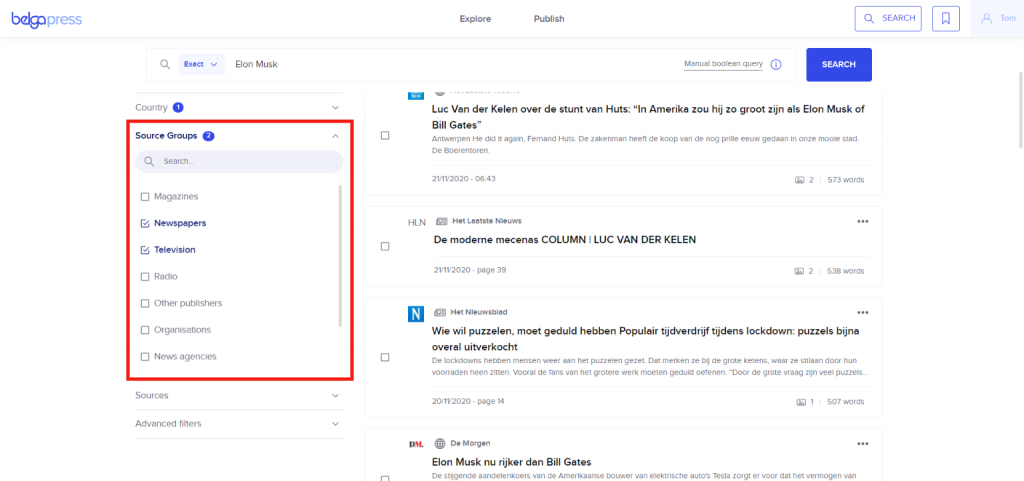Click the 21/11/2020 - 06:43 timestamp
1024x481 pixels.
[x=464, y=178]
